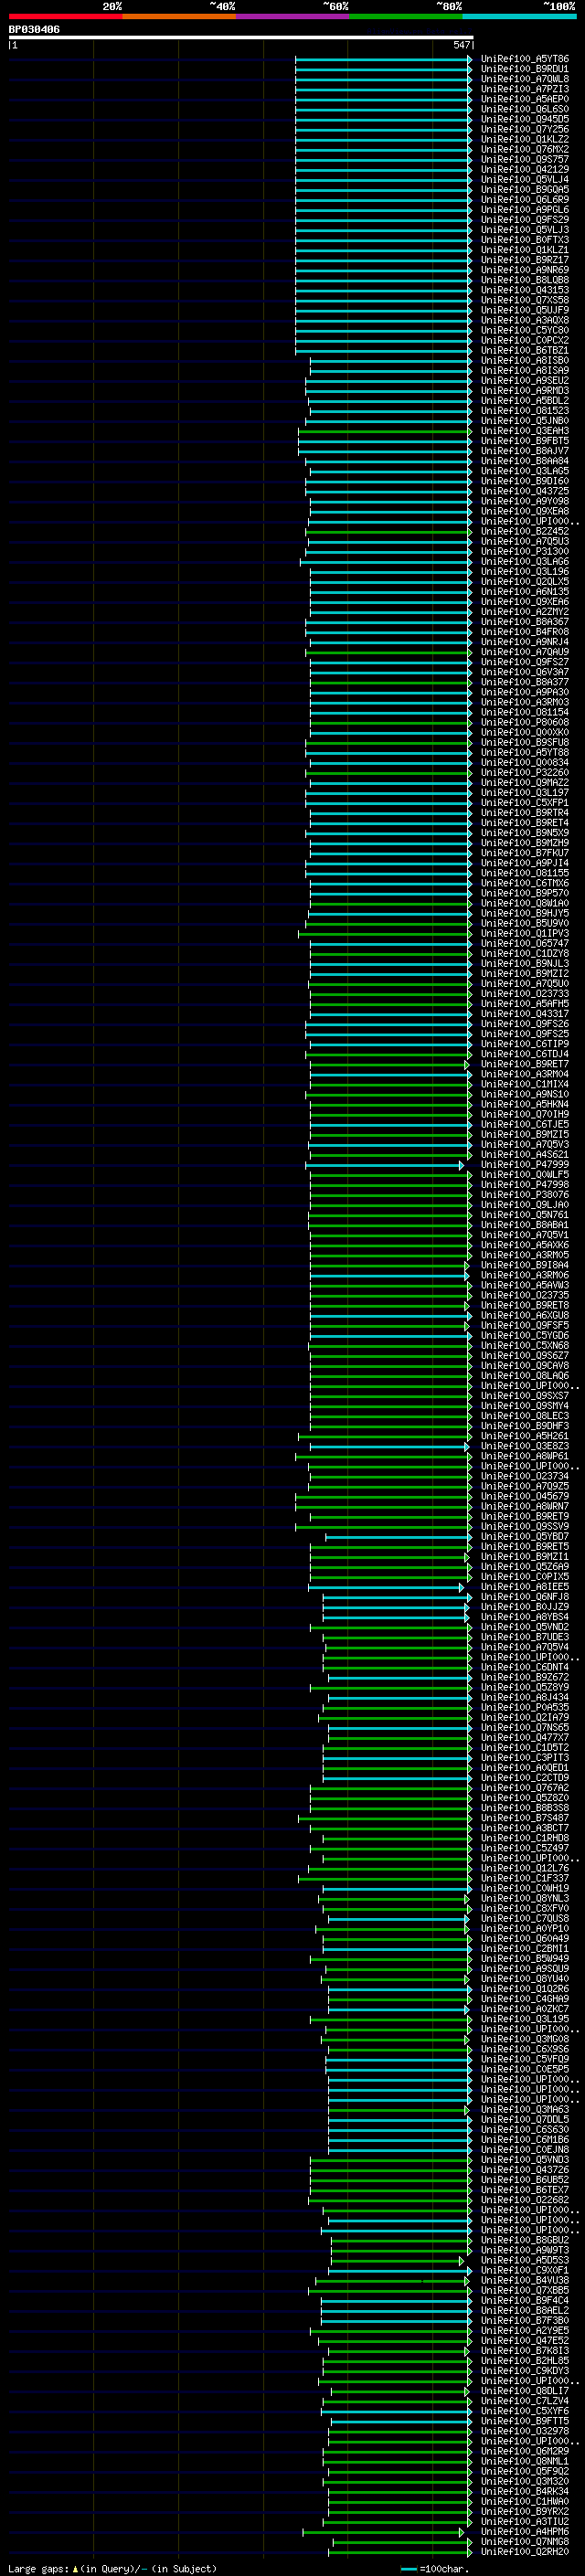Open hit UniRef100_B9RDU1
Screen dimensions: 585x2576
(524, 69)
